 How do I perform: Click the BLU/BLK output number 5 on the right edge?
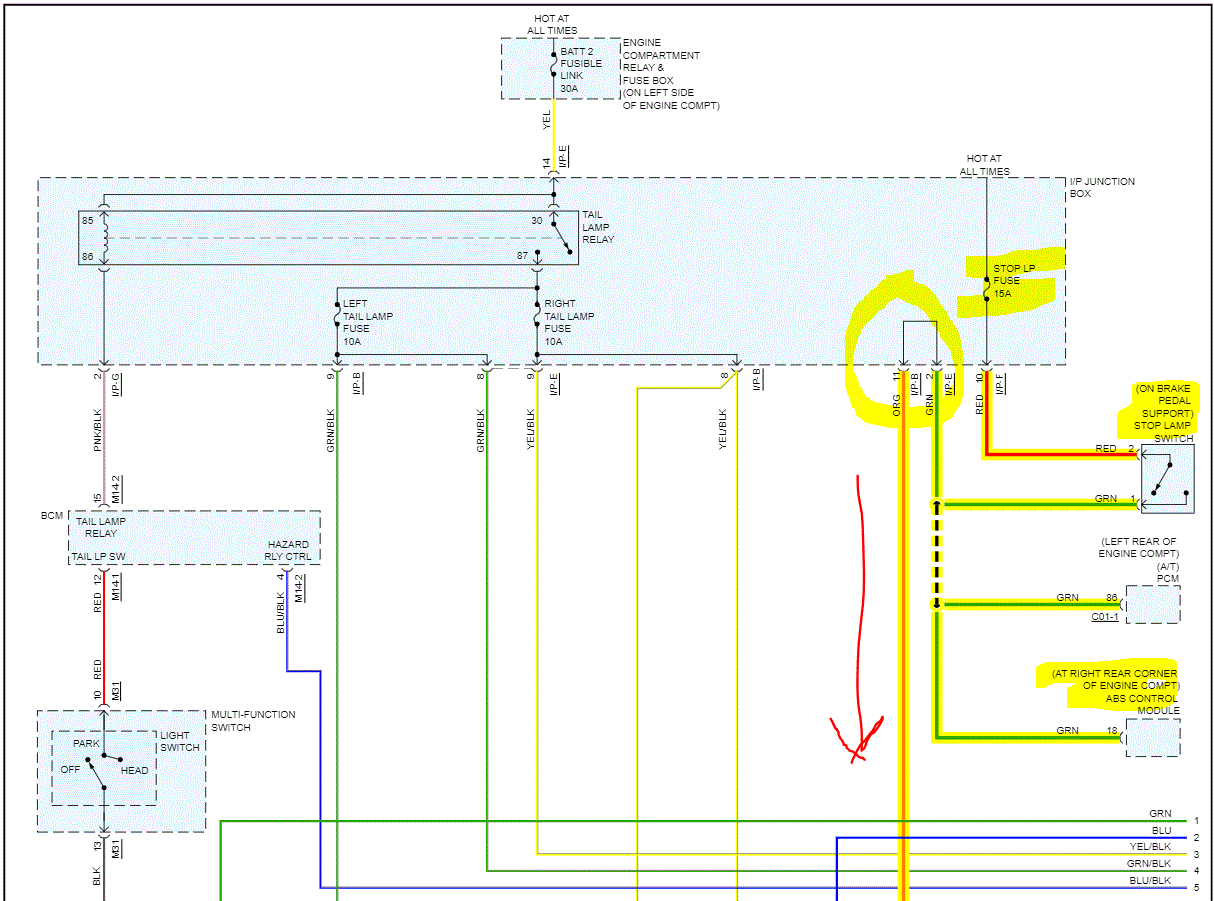tap(1195, 887)
